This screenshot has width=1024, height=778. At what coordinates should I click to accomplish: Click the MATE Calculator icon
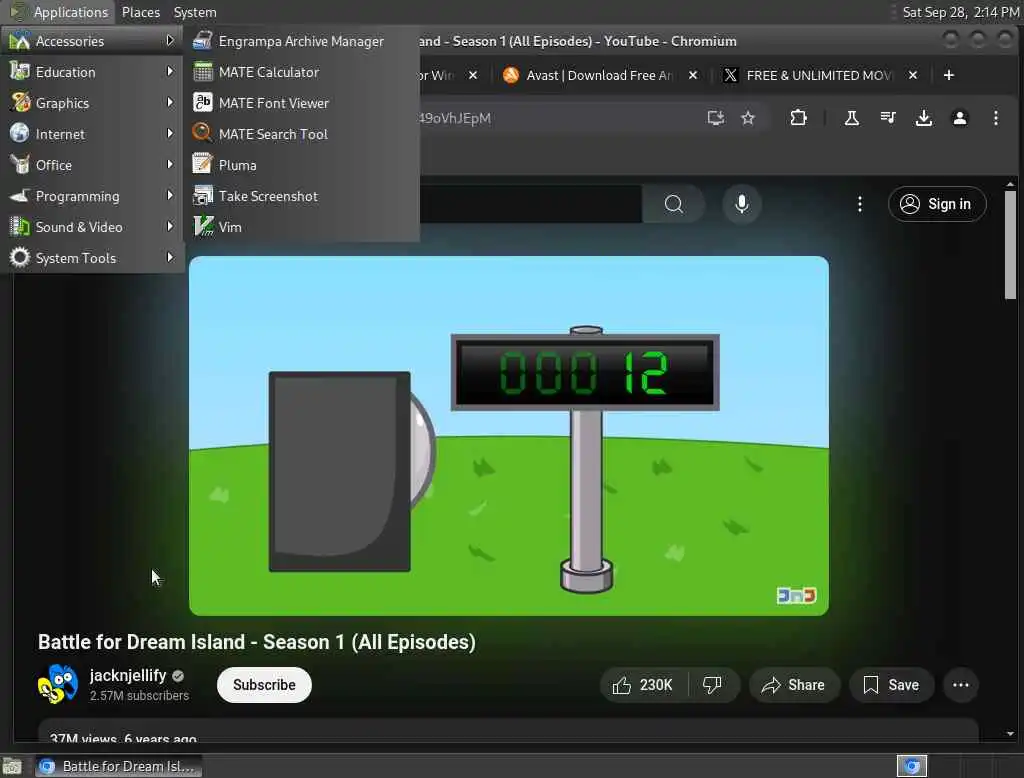[203, 71]
